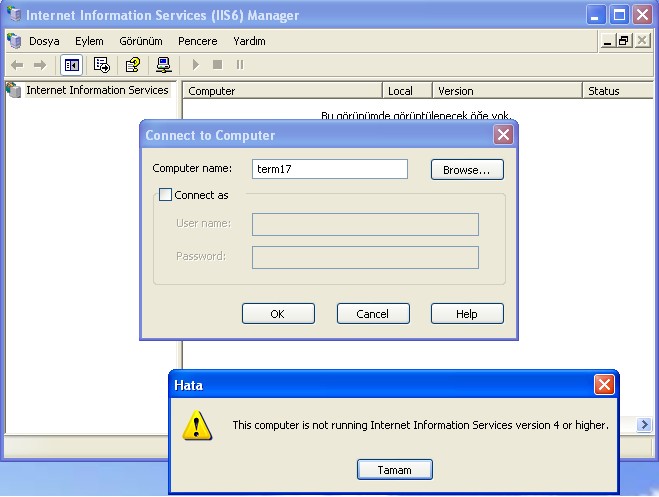
Task: Click the Forward arrow in the toolbar
Action: (40, 65)
